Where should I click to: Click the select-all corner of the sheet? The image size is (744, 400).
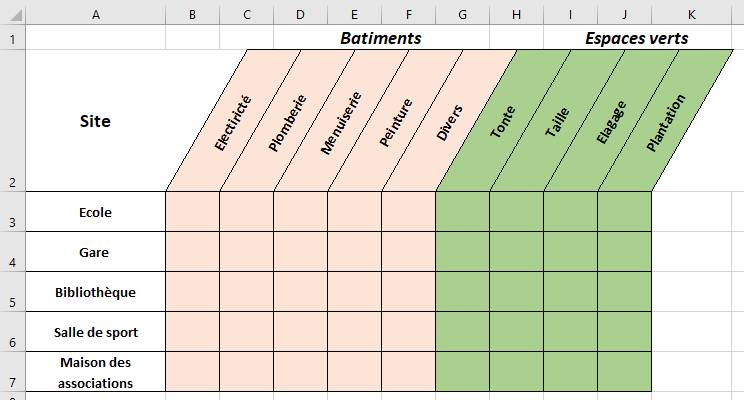pyautogui.click(x=12, y=13)
